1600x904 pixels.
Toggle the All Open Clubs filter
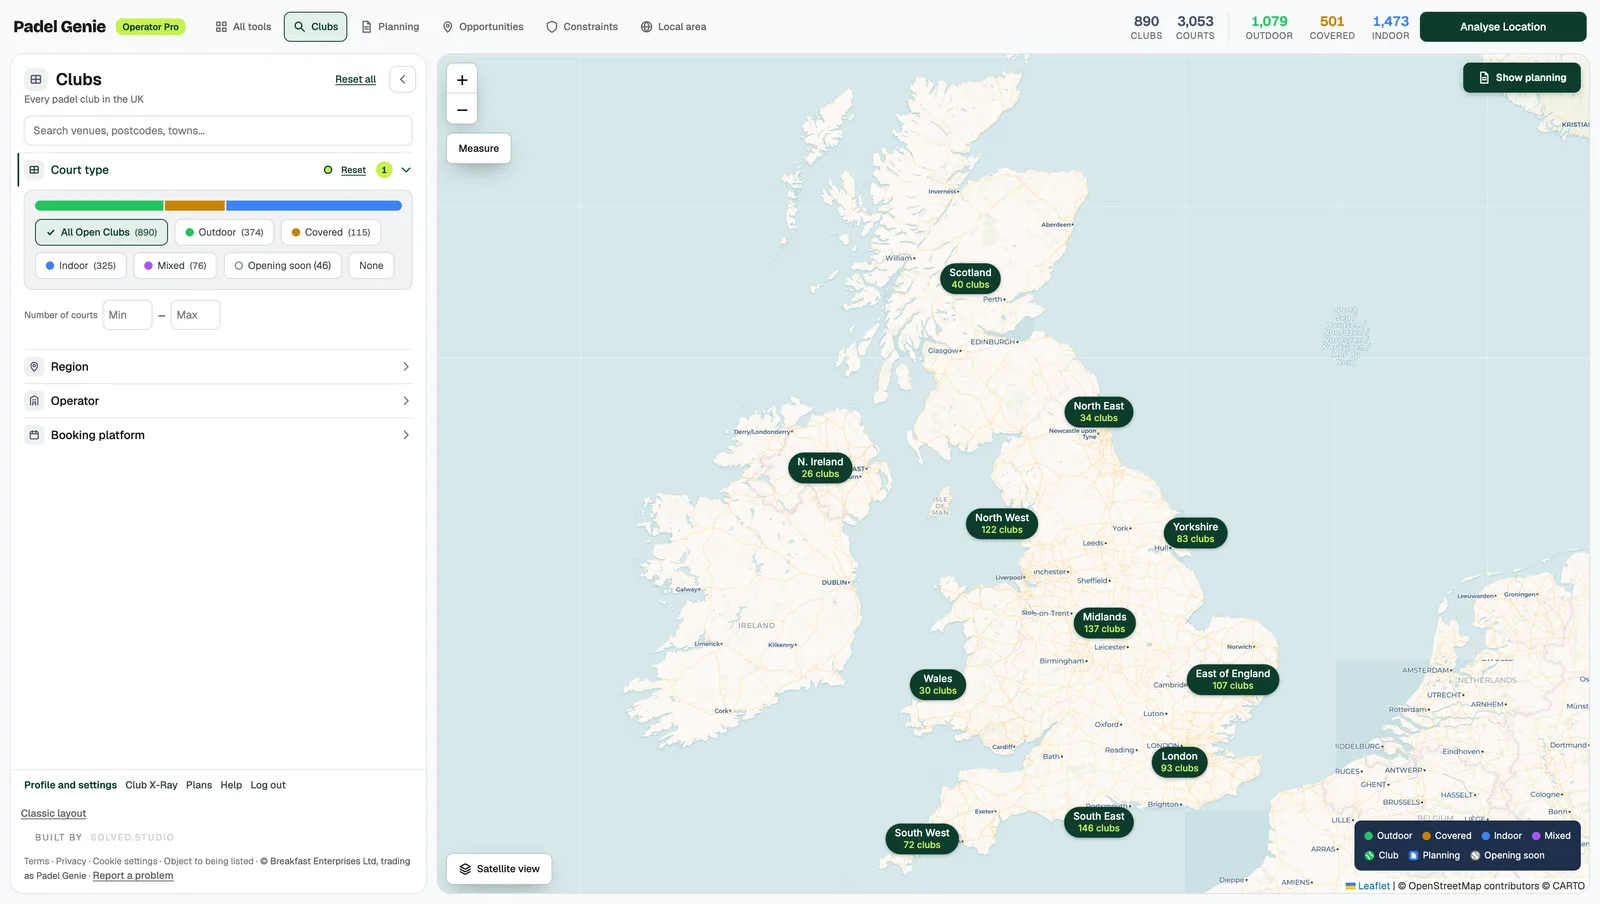tap(101, 232)
